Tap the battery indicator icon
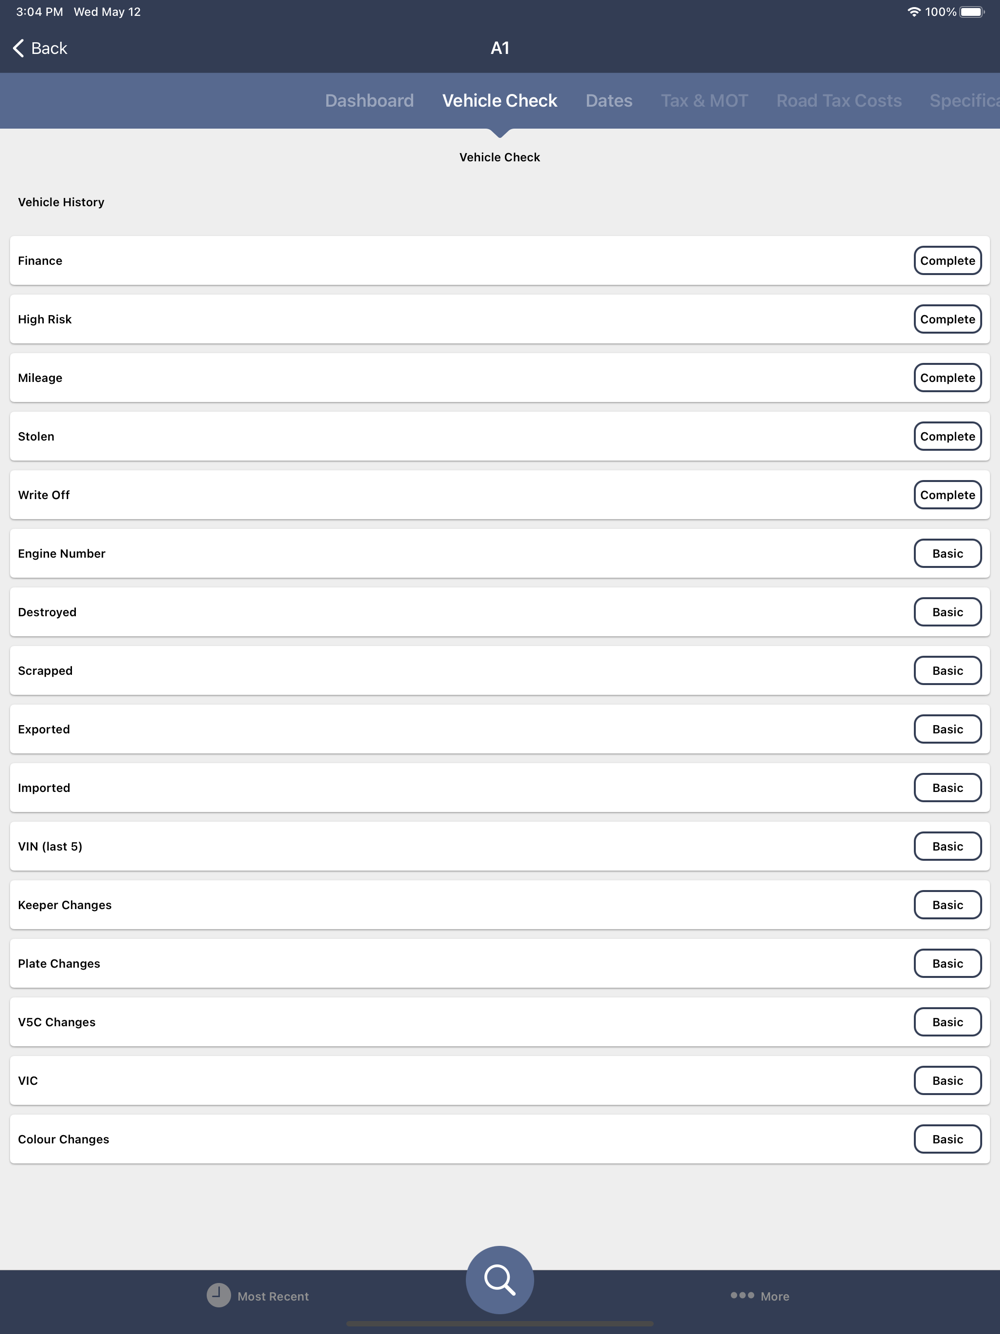Screen dimensions: 1000x1334 [x=973, y=12]
